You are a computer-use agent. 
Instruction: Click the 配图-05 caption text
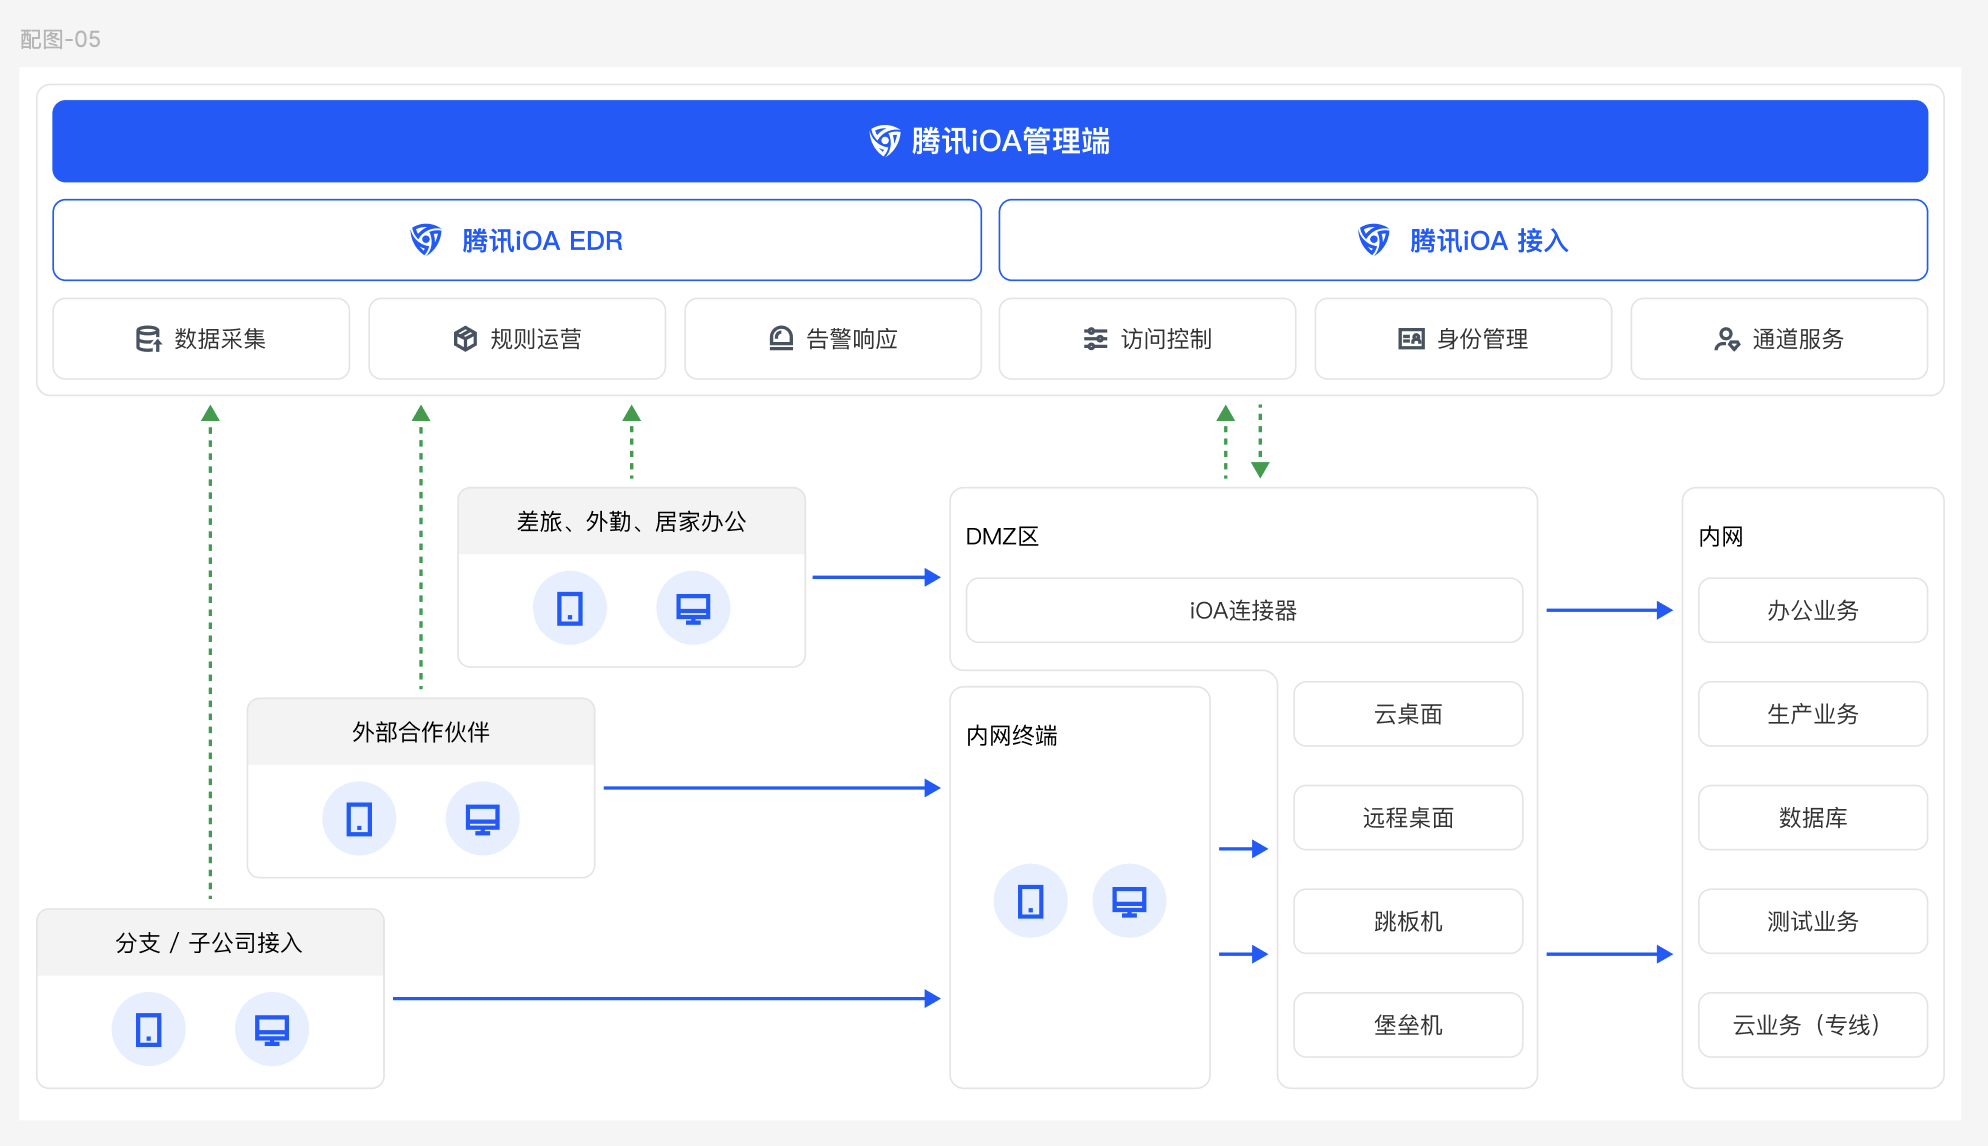click(60, 39)
